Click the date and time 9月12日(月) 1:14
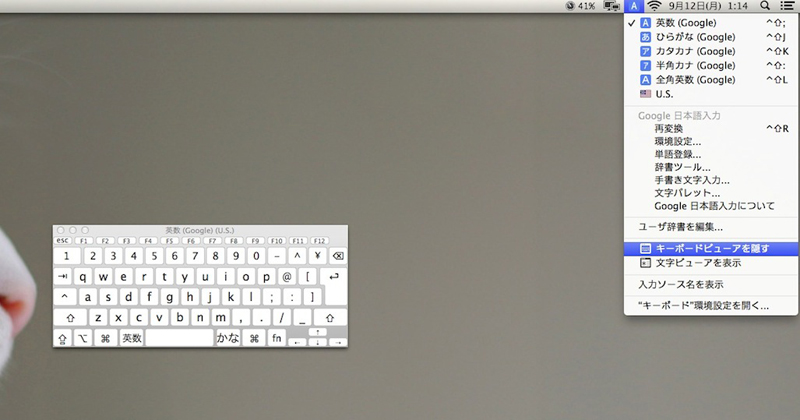Screen dimensions: 800x420 tap(708, 6)
